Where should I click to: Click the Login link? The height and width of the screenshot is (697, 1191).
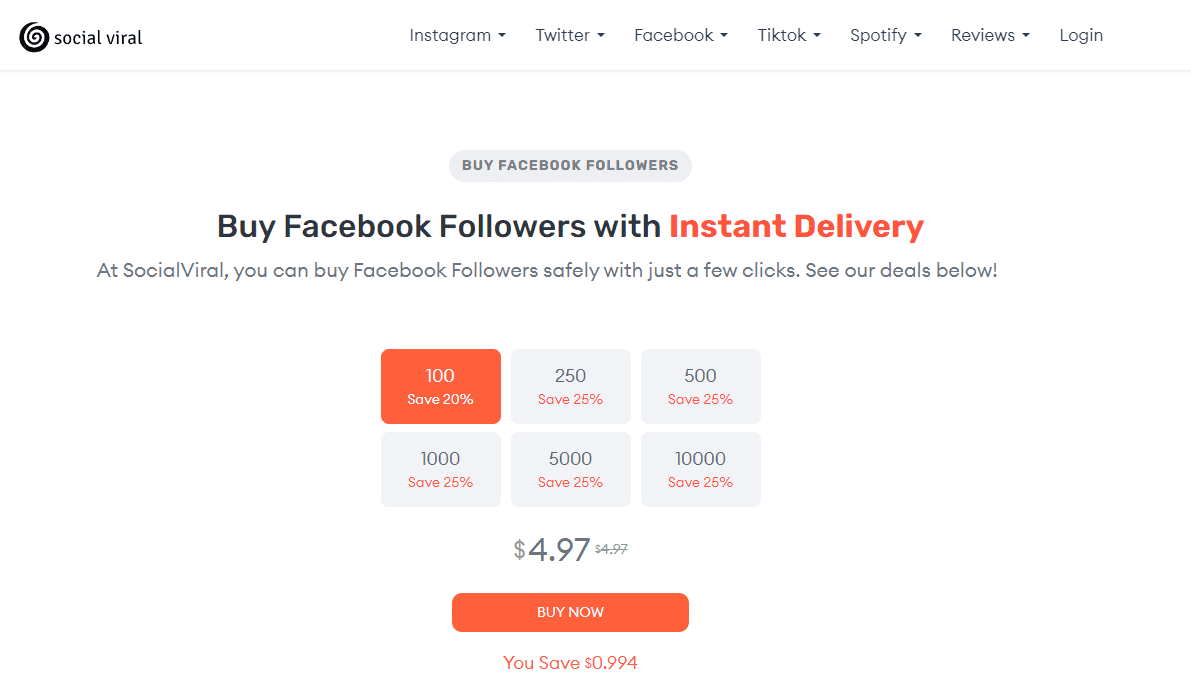[1081, 35]
